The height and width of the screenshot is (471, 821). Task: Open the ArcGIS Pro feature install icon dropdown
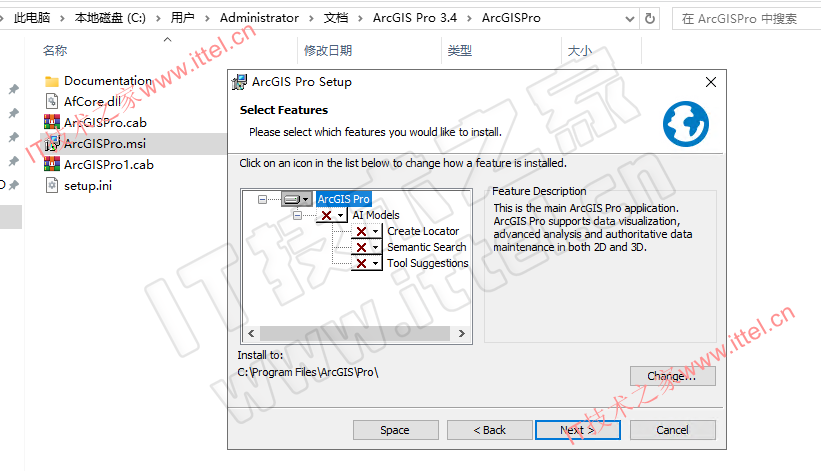click(x=297, y=199)
